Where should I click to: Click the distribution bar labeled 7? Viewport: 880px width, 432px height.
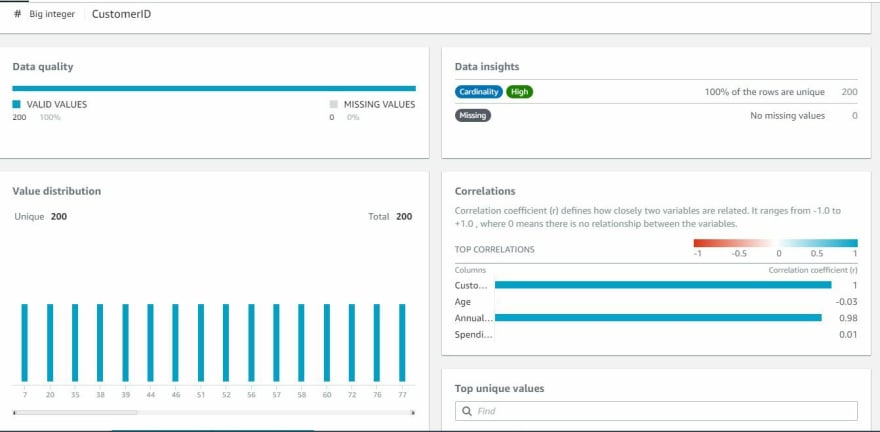[24, 343]
